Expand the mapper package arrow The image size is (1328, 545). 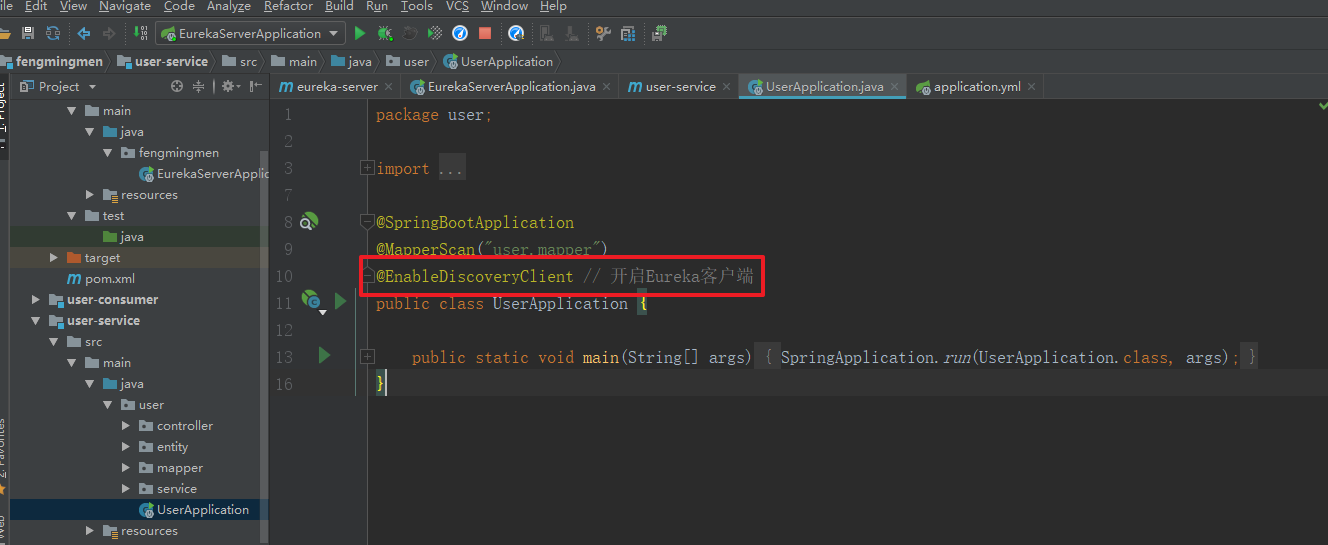click(x=126, y=468)
